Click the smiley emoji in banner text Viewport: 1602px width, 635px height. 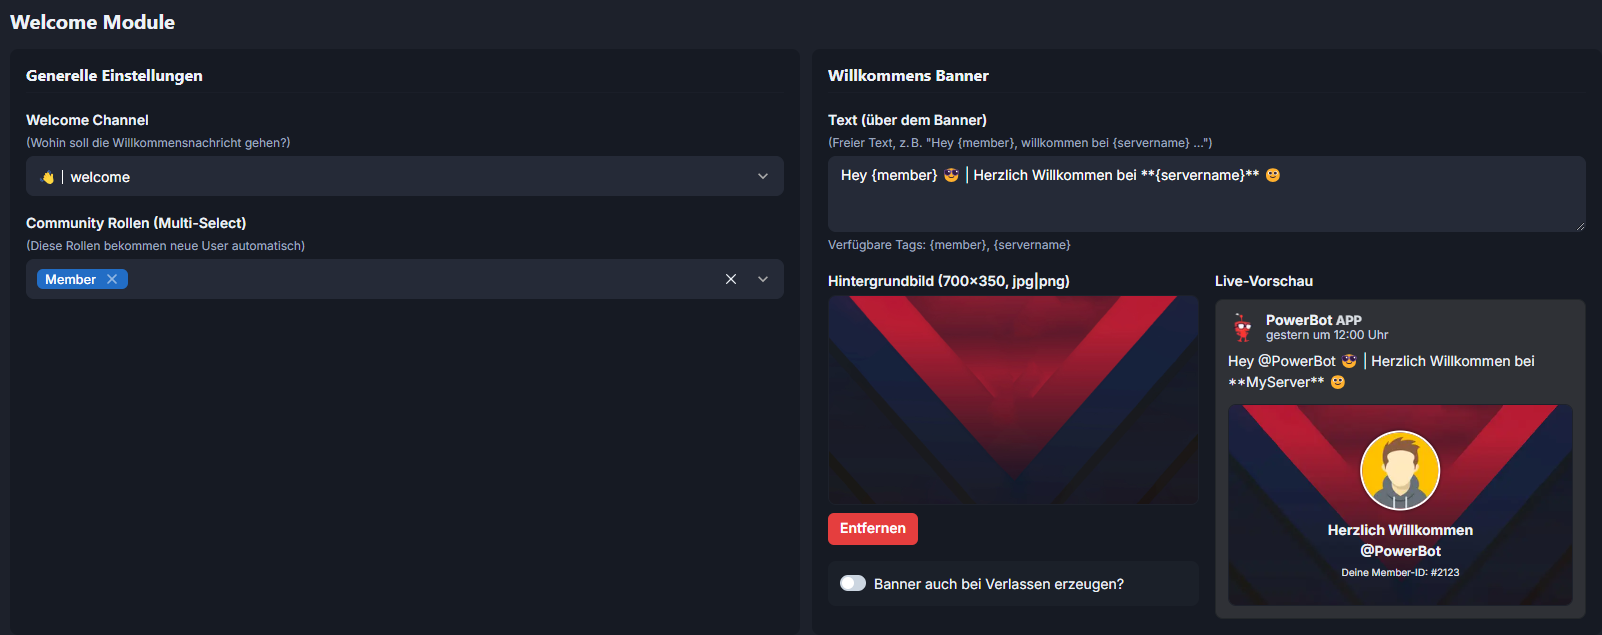(x=1273, y=175)
